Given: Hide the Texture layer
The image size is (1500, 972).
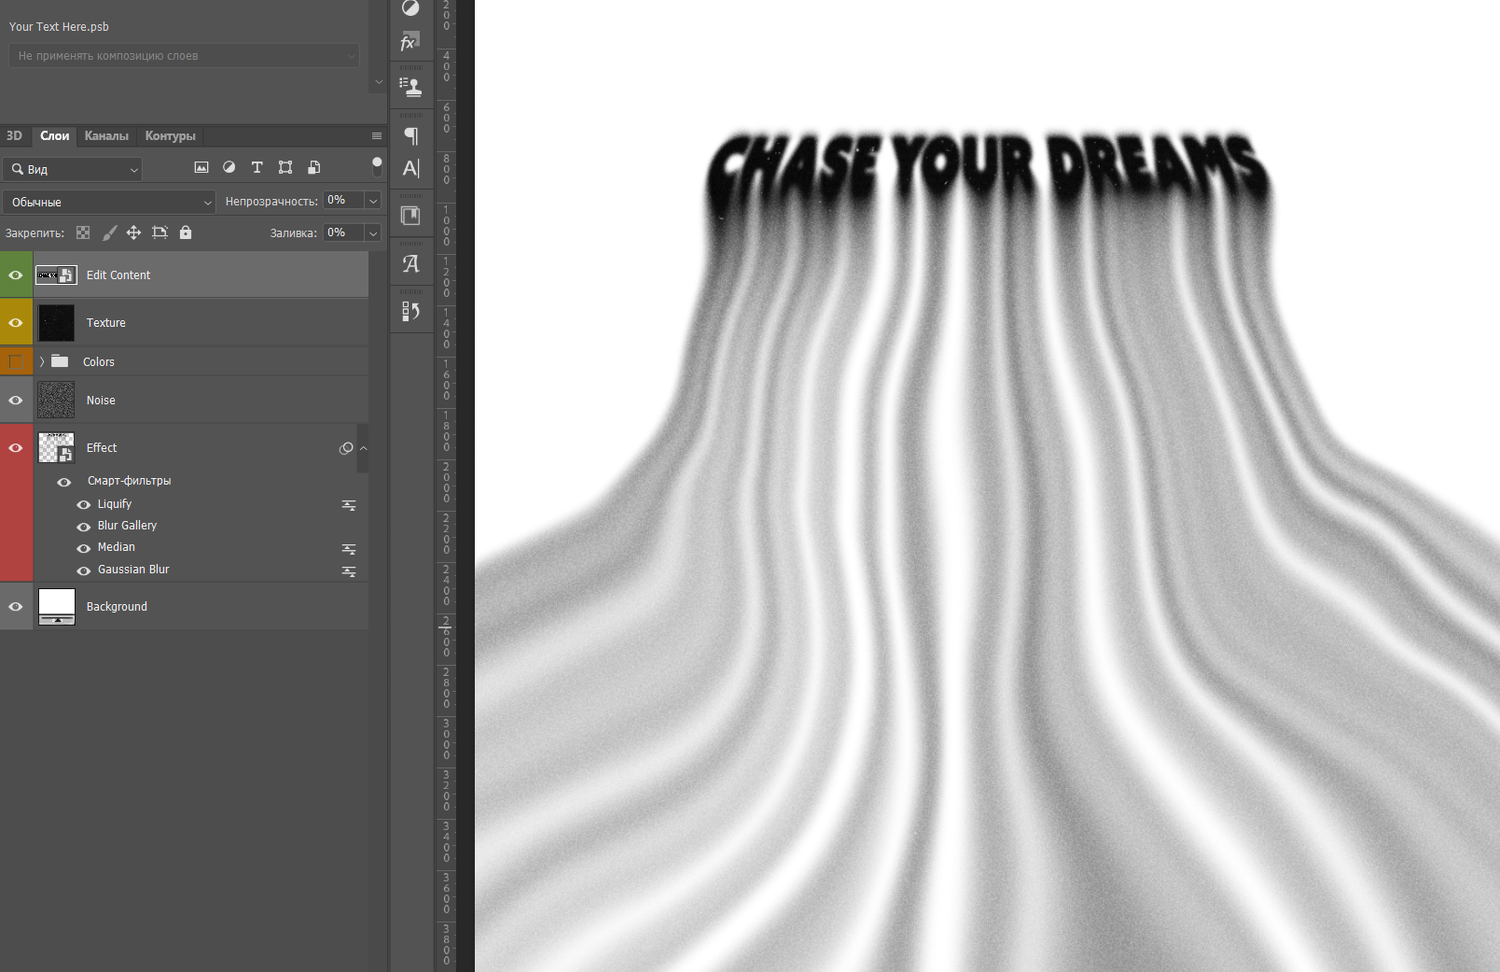Looking at the screenshot, I should click(16, 323).
